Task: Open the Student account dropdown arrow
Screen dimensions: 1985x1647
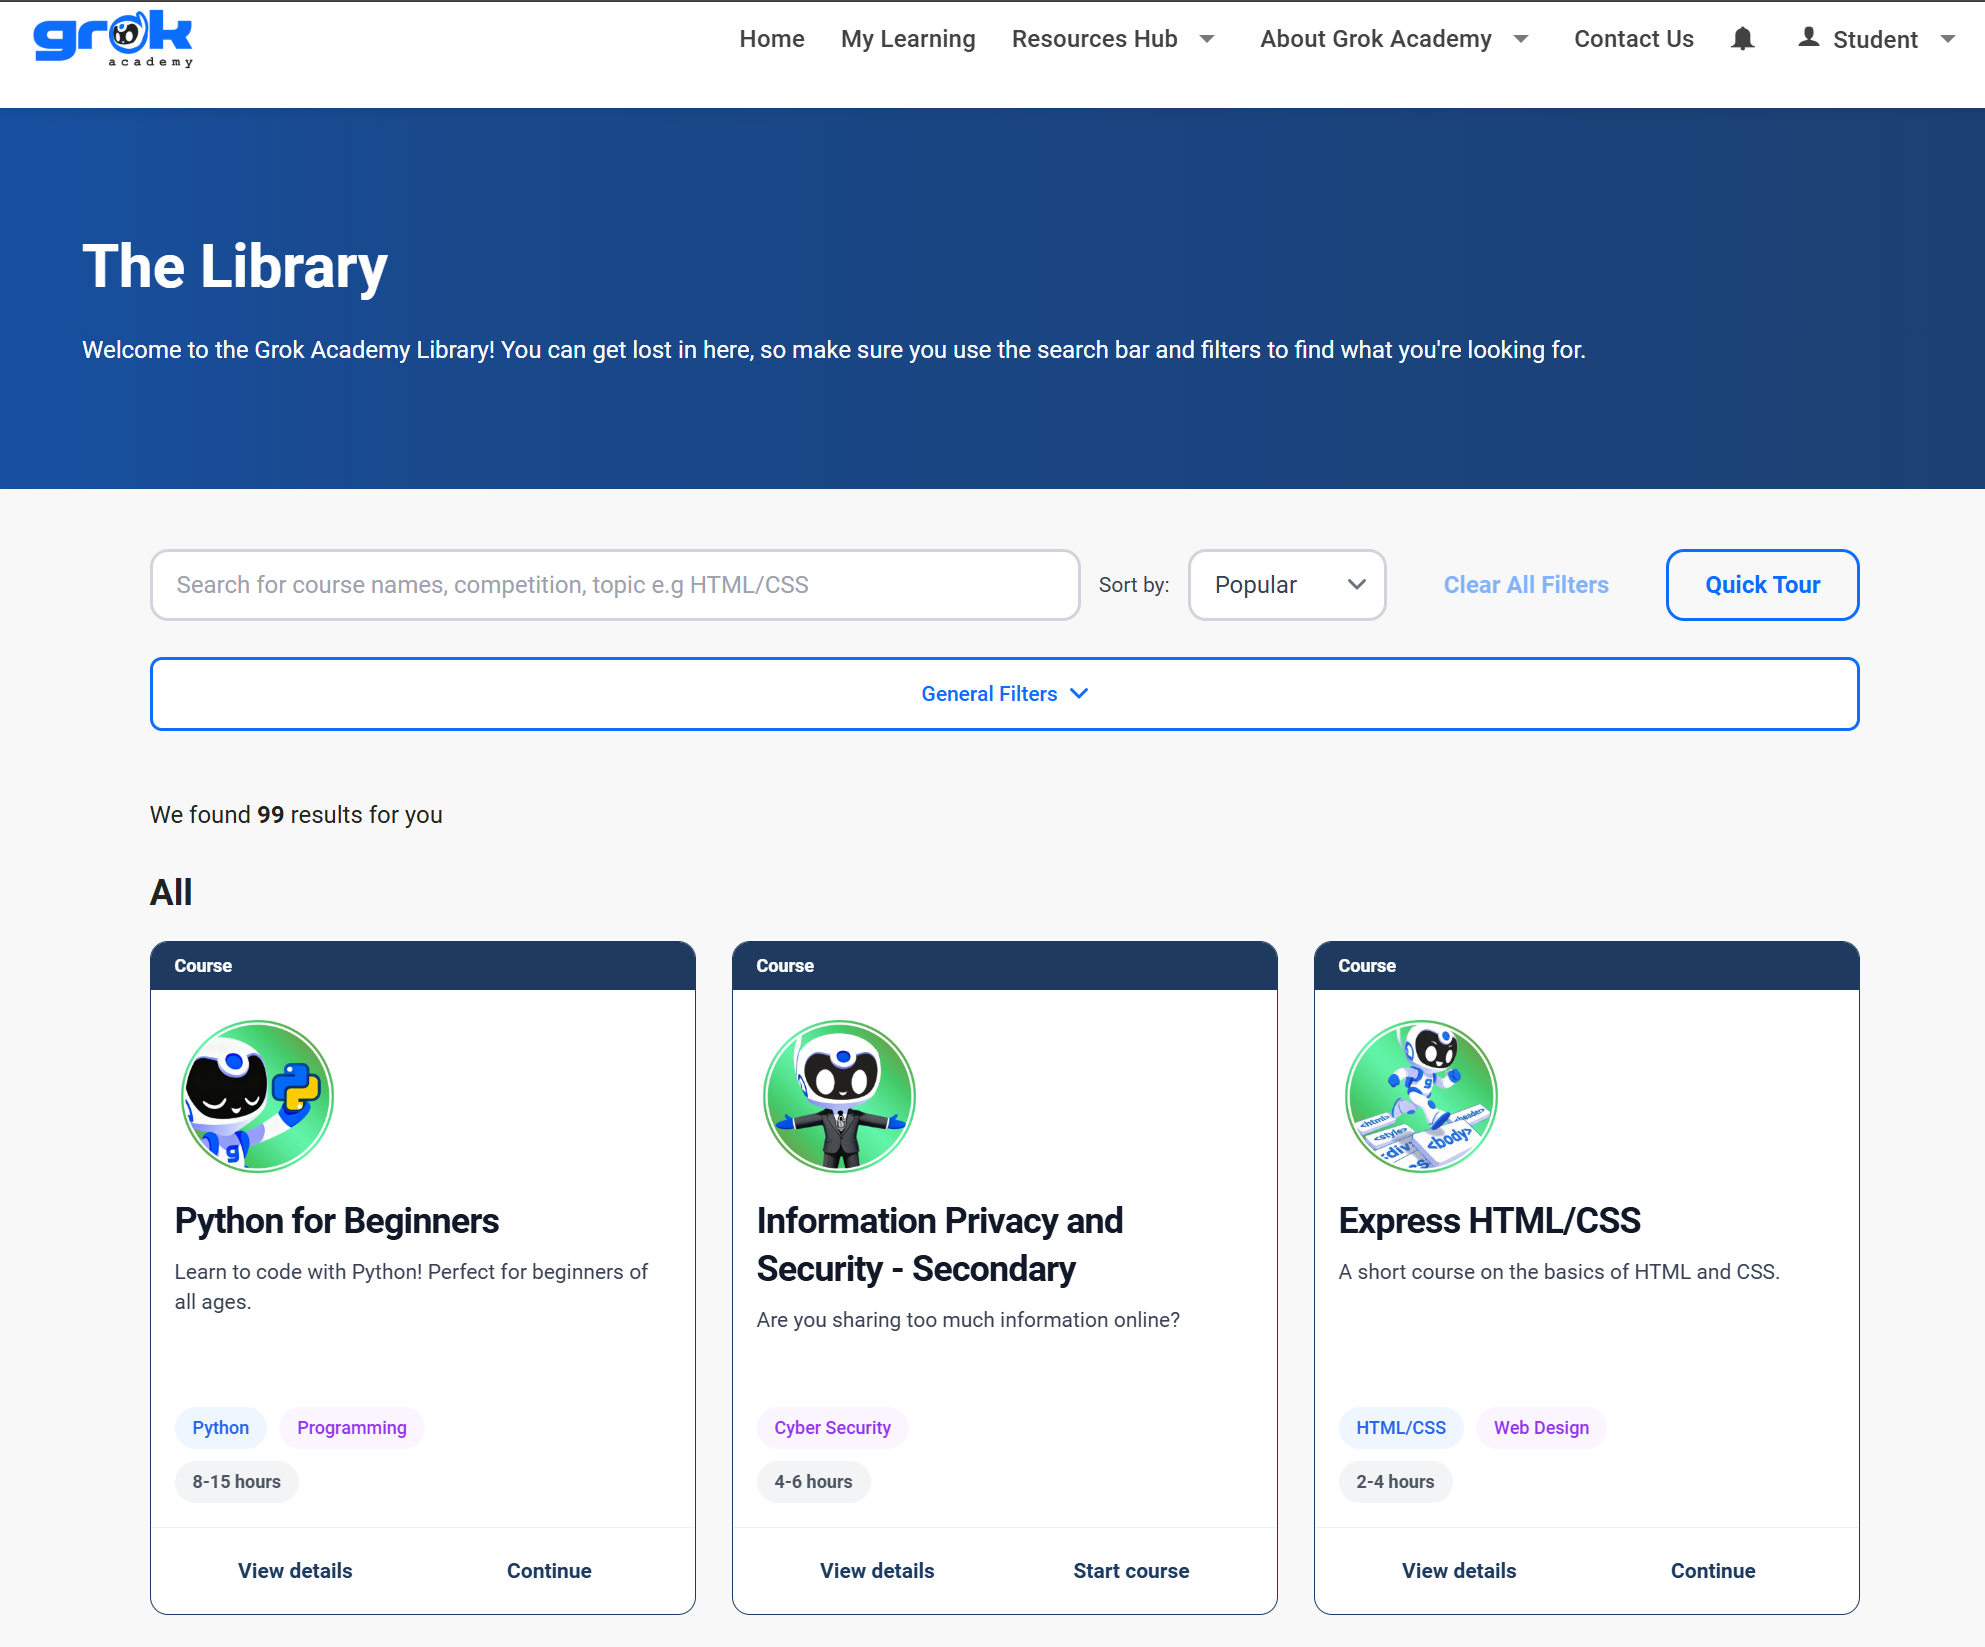Action: click(x=1948, y=39)
